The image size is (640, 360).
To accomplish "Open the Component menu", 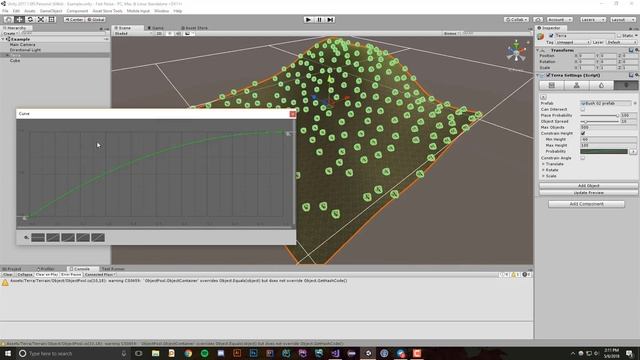I will coord(77,11).
